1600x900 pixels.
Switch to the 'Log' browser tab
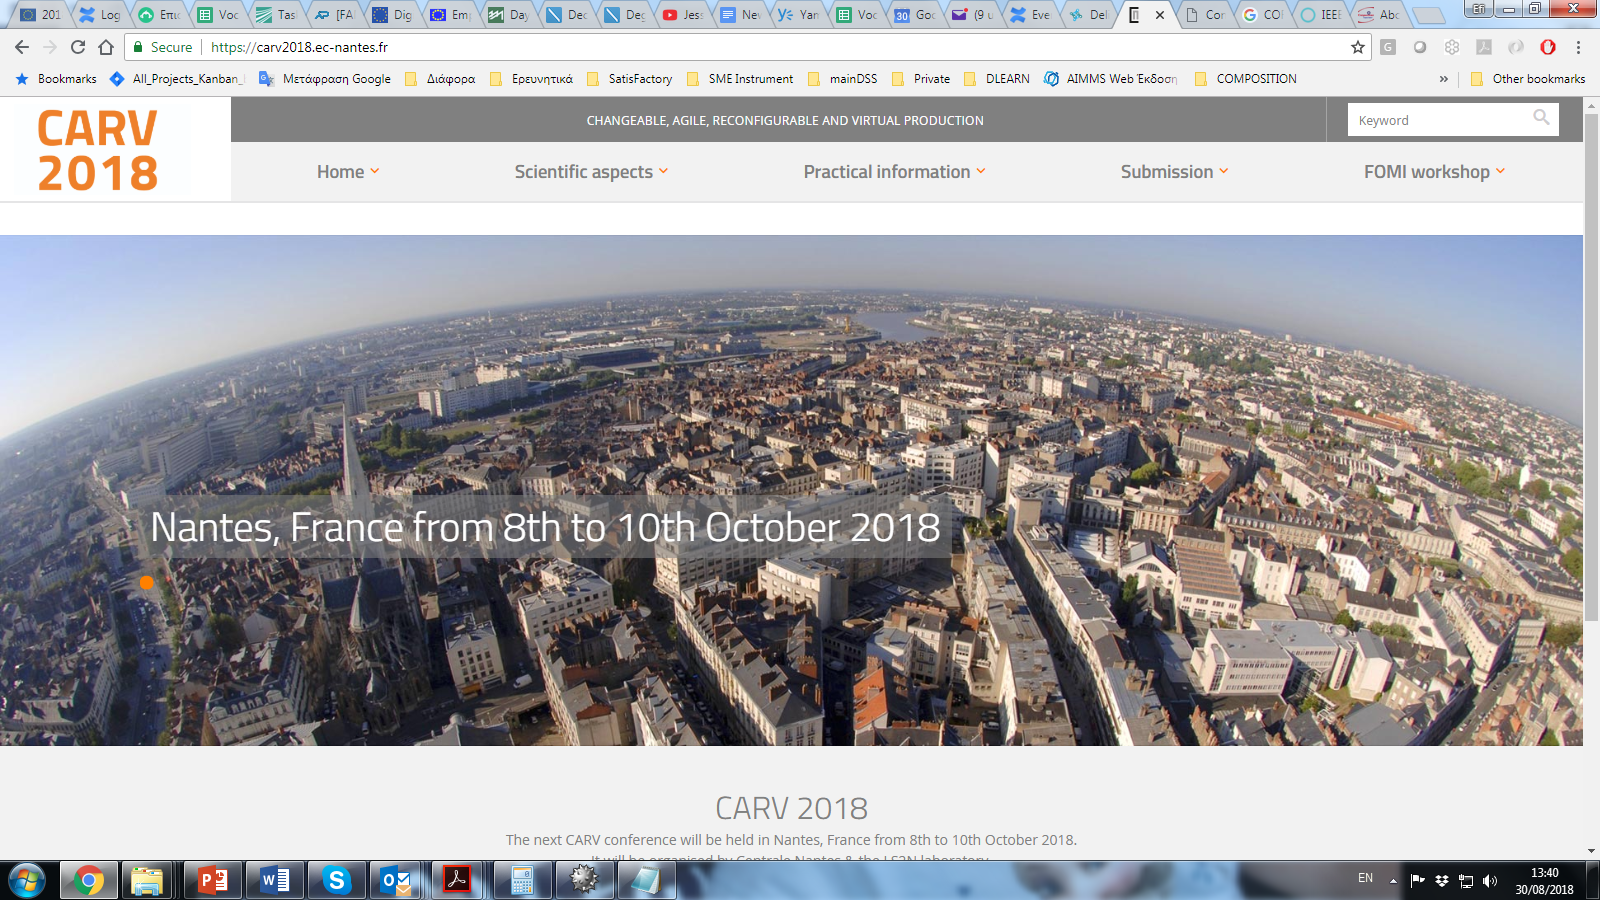tap(101, 15)
